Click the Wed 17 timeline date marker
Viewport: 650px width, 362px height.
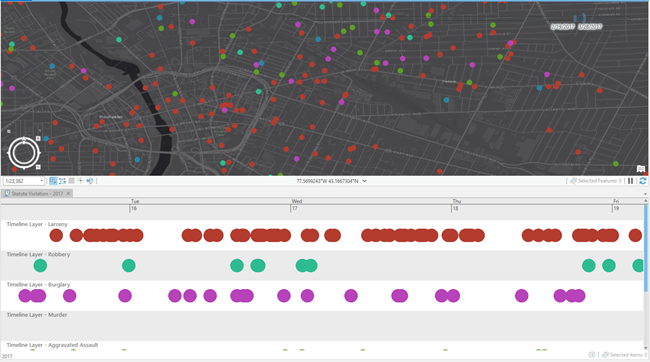coord(296,205)
